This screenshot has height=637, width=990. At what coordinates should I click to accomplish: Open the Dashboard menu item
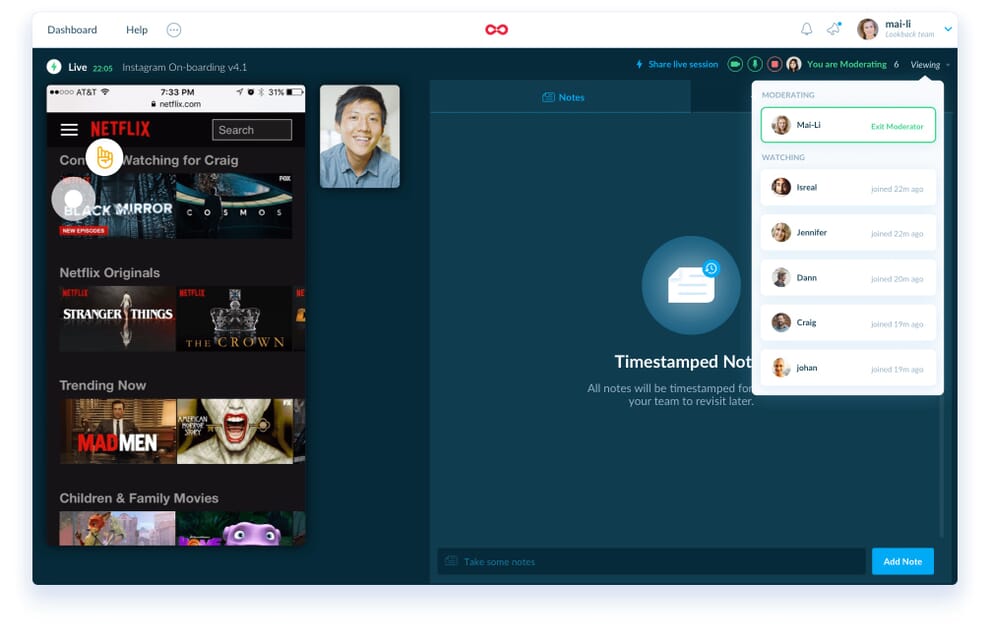(x=72, y=30)
